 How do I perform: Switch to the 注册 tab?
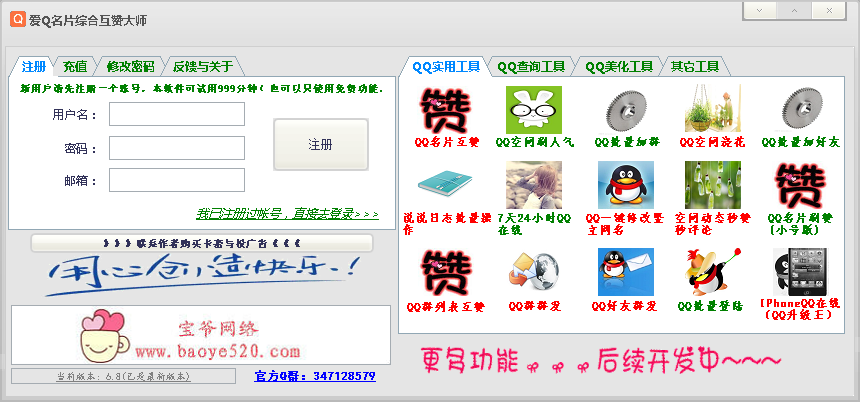coord(33,67)
